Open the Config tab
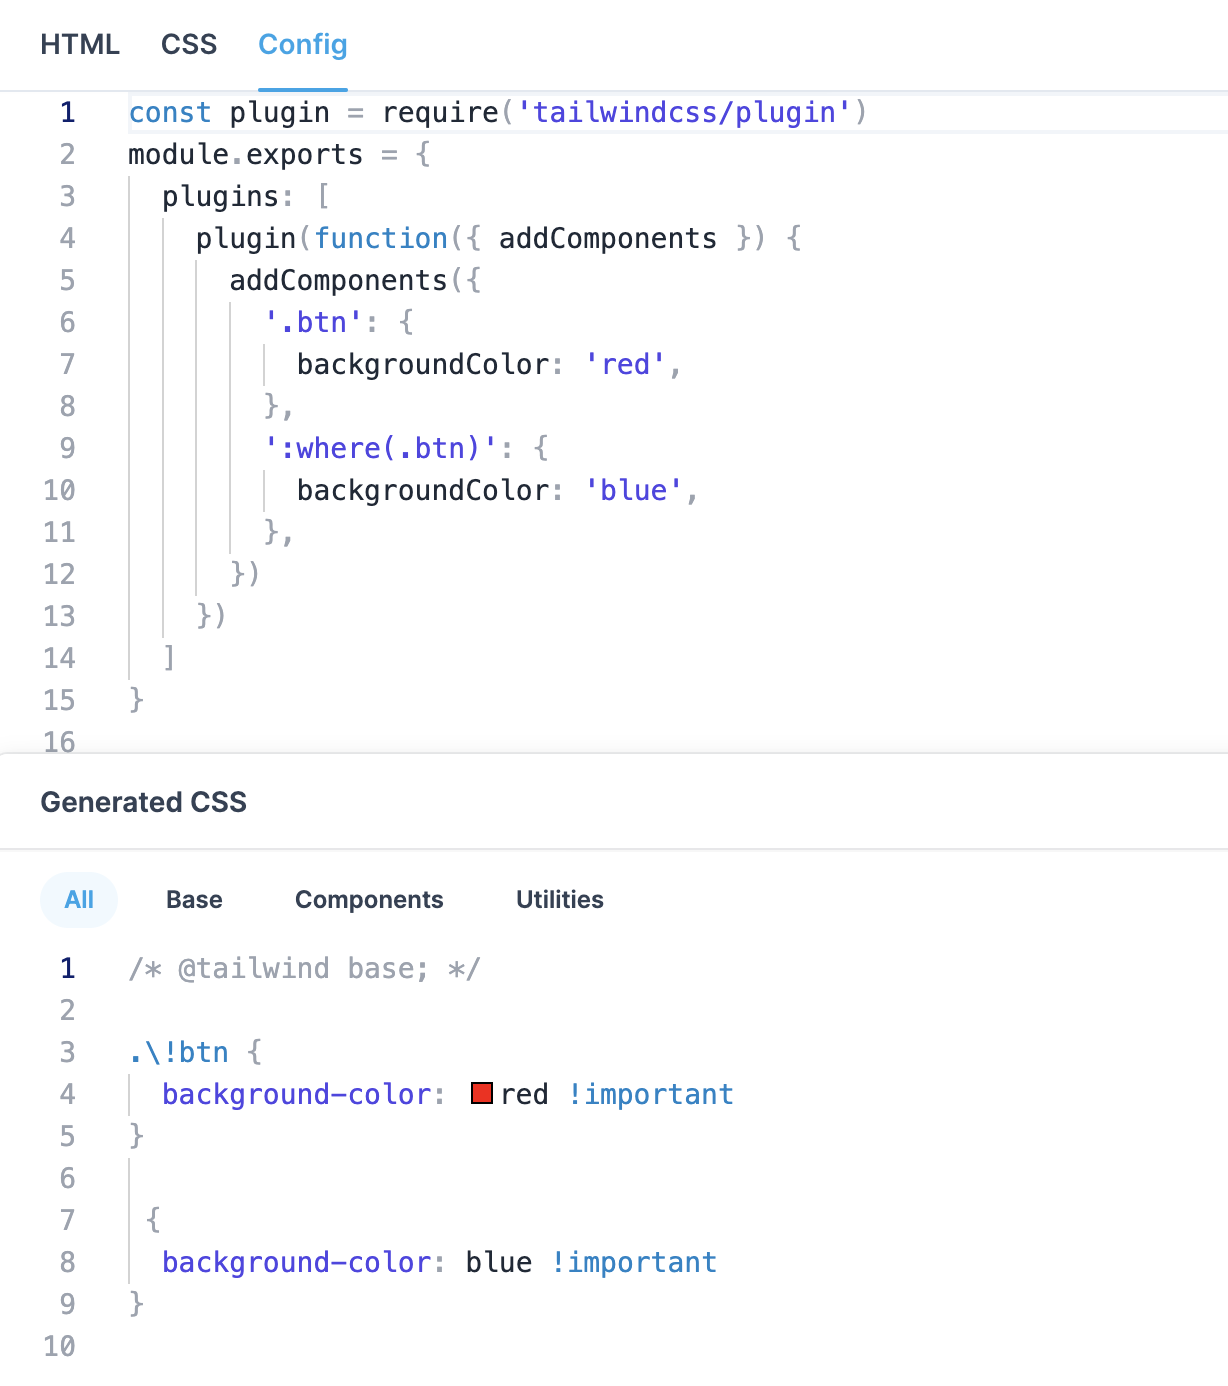Screen dimensions: 1228x1386 pos(302,44)
